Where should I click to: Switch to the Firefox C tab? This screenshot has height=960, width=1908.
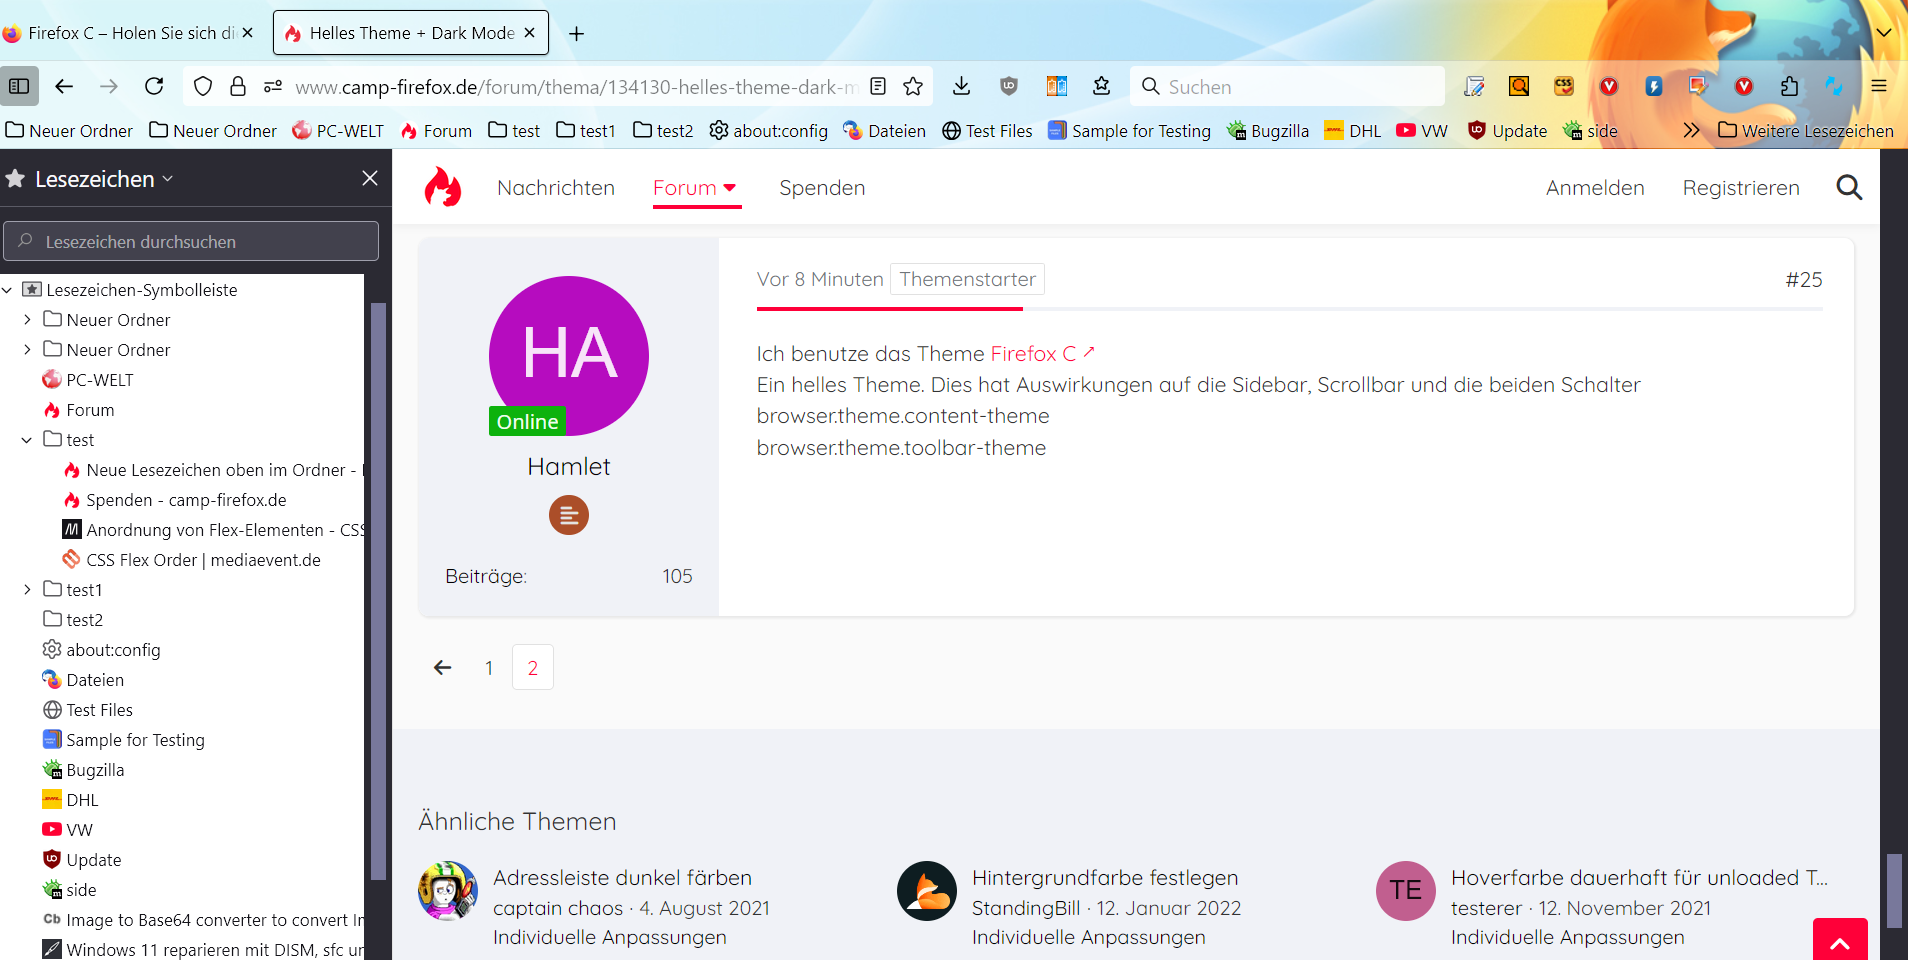pyautogui.click(x=130, y=33)
